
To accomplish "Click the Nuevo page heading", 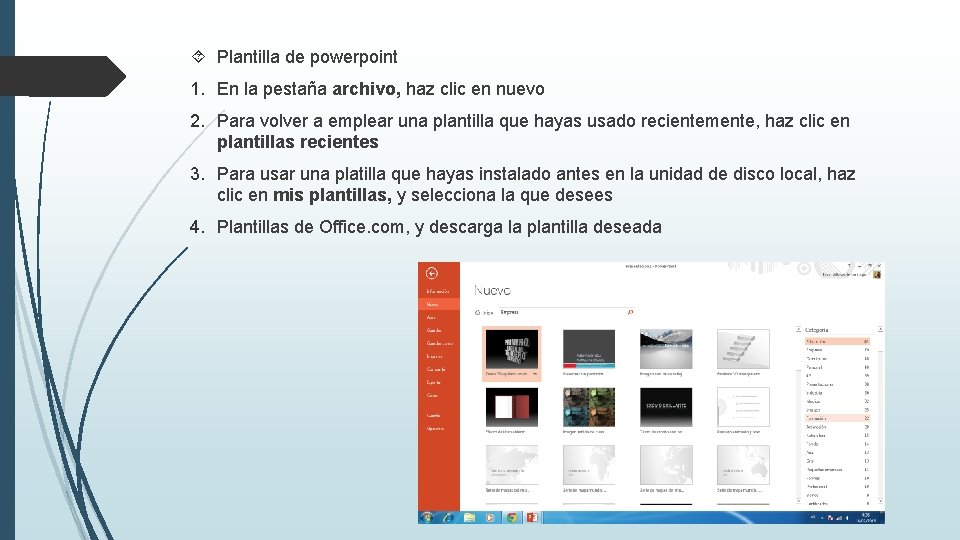I will tap(492, 291).
